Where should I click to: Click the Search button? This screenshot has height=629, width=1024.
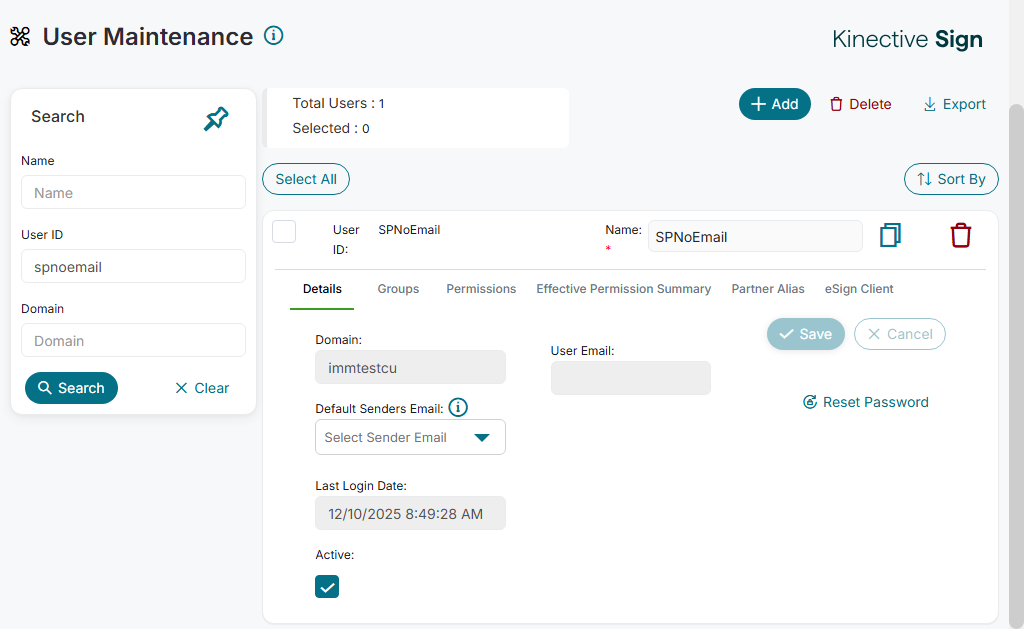coord(71,388)
